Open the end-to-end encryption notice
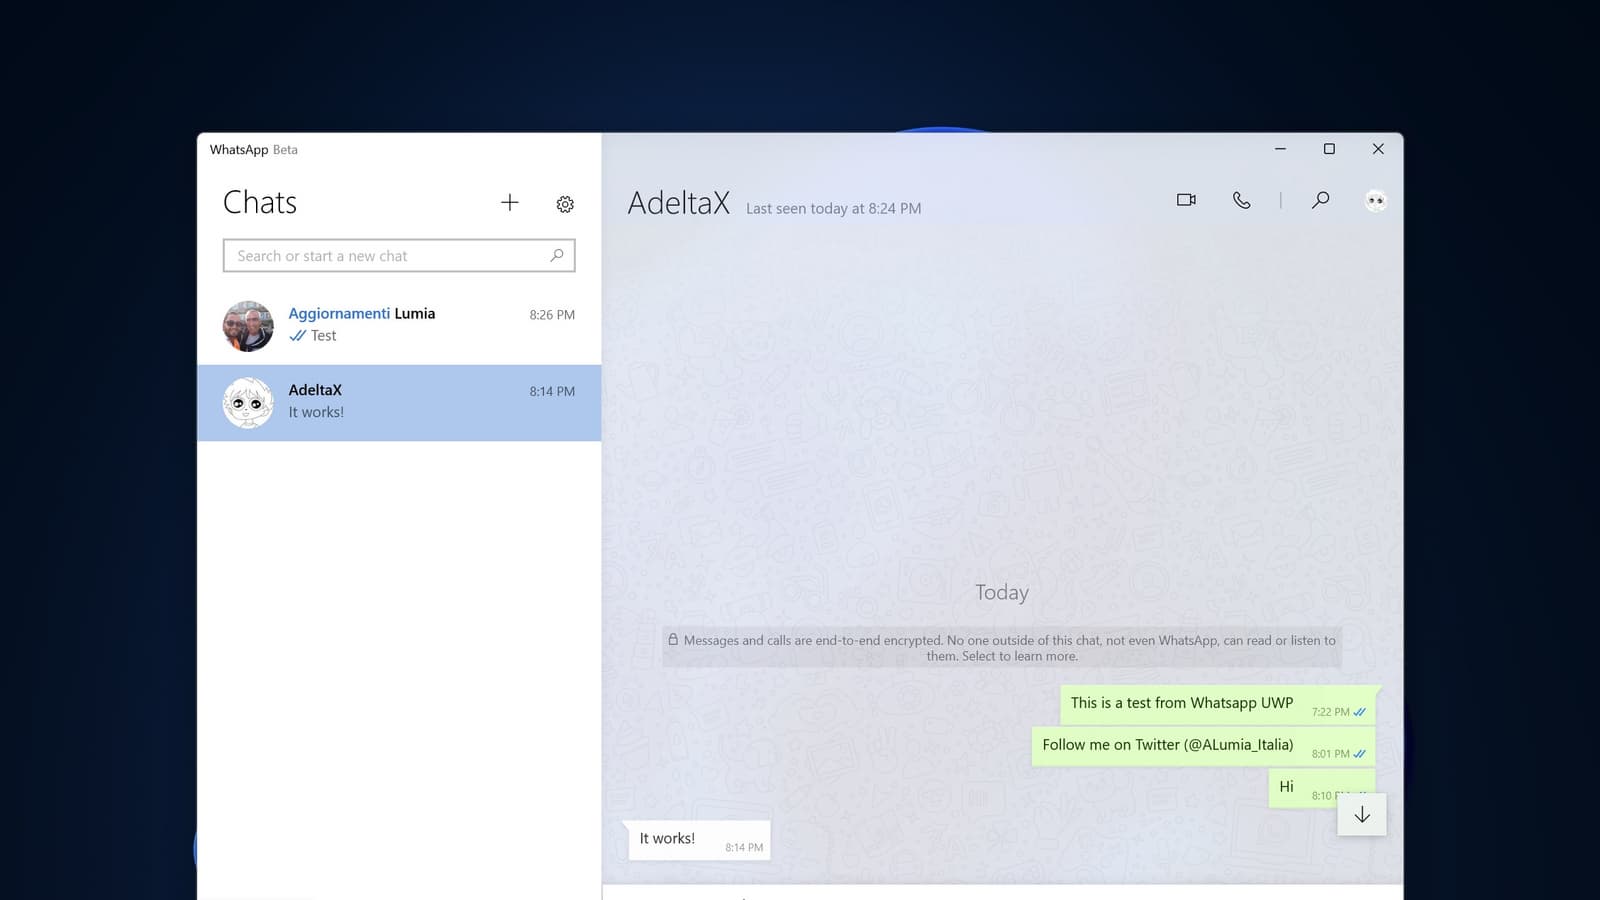 (1002, 648)
